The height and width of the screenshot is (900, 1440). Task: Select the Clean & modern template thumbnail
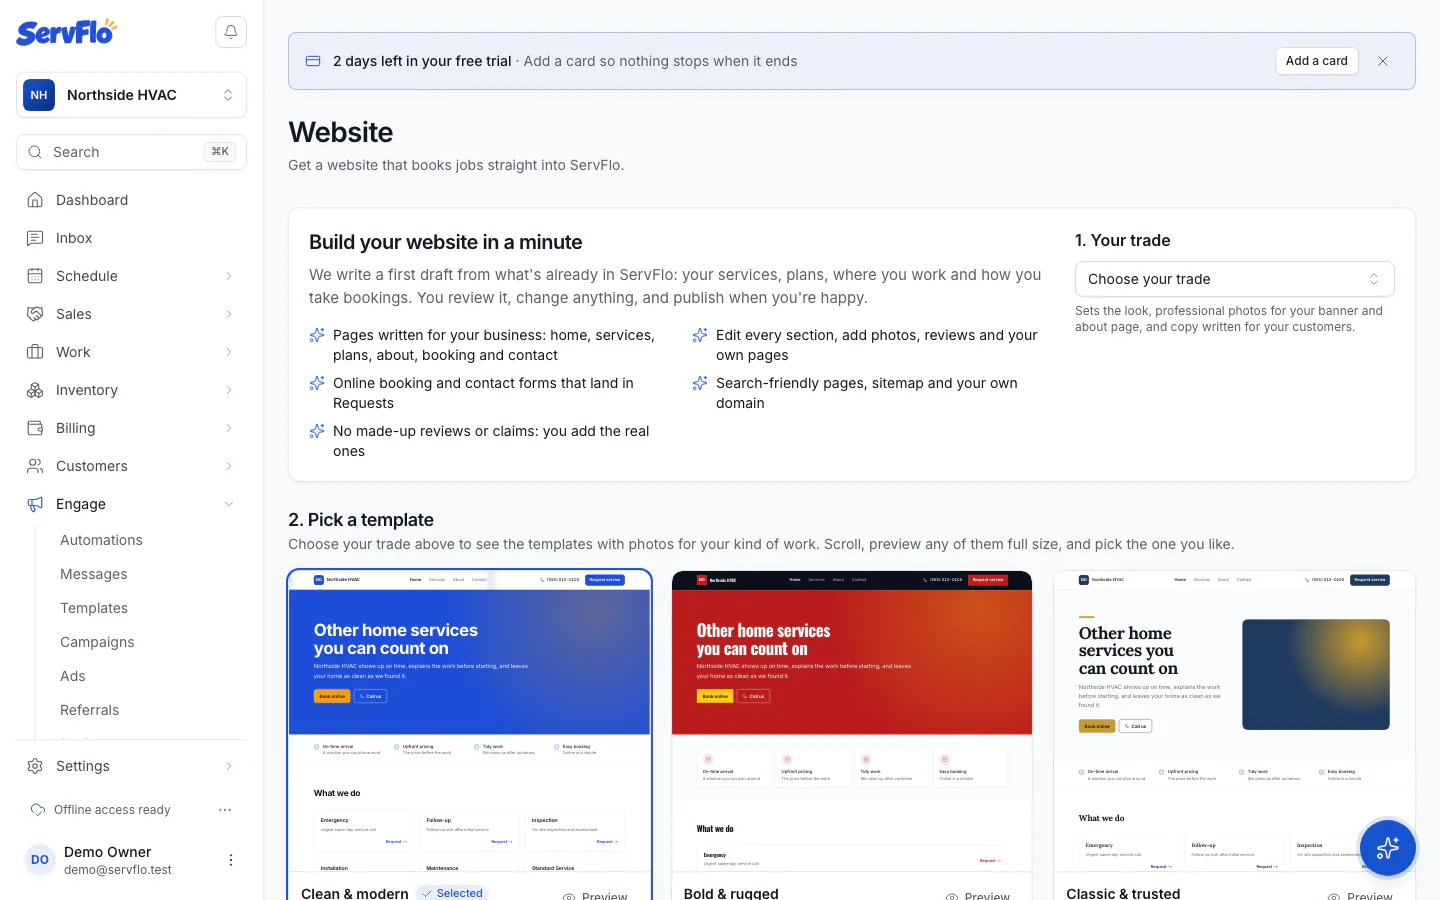(x=469, y=721)
